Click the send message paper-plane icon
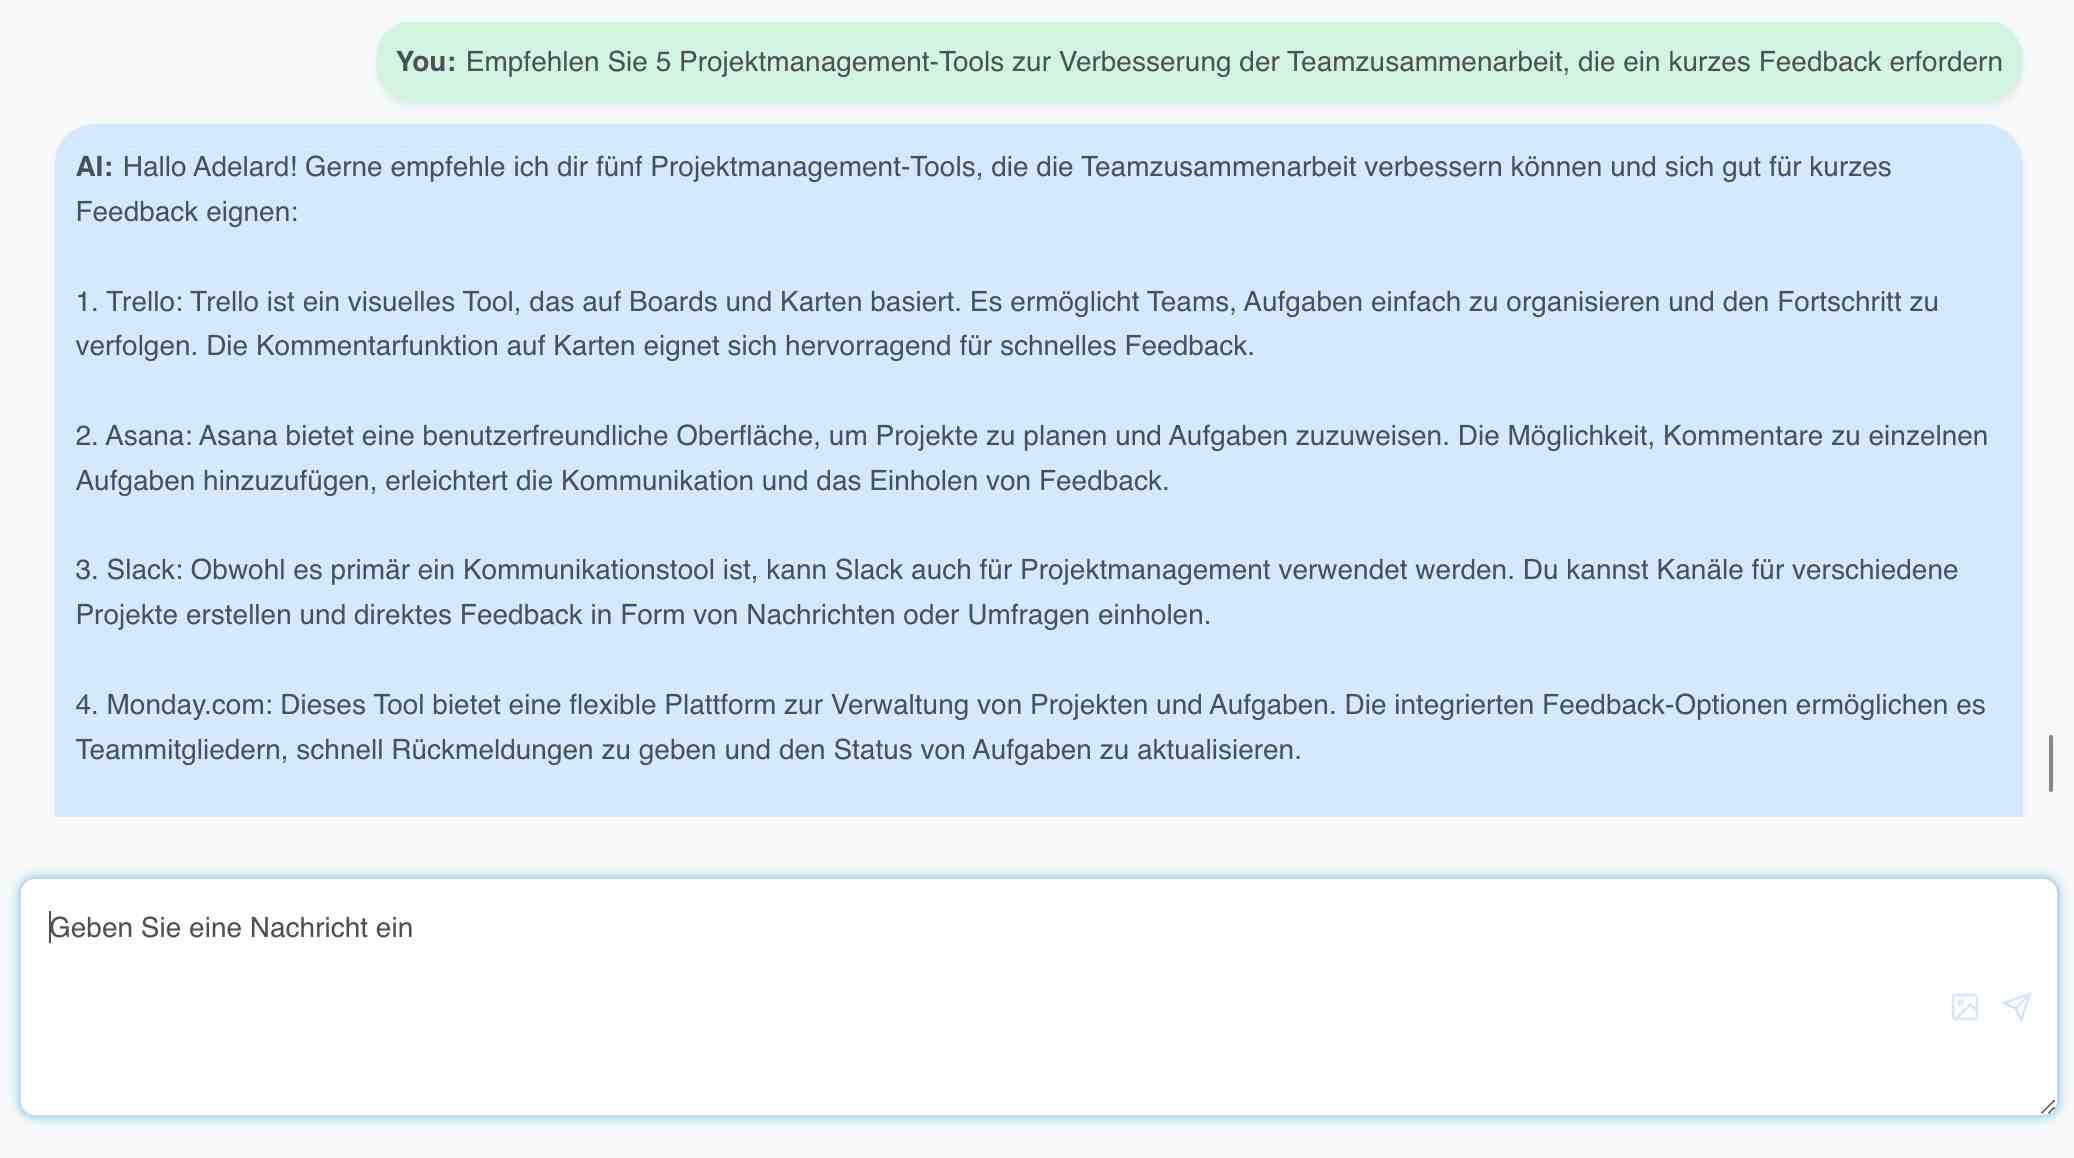 coord(2017,1006)
